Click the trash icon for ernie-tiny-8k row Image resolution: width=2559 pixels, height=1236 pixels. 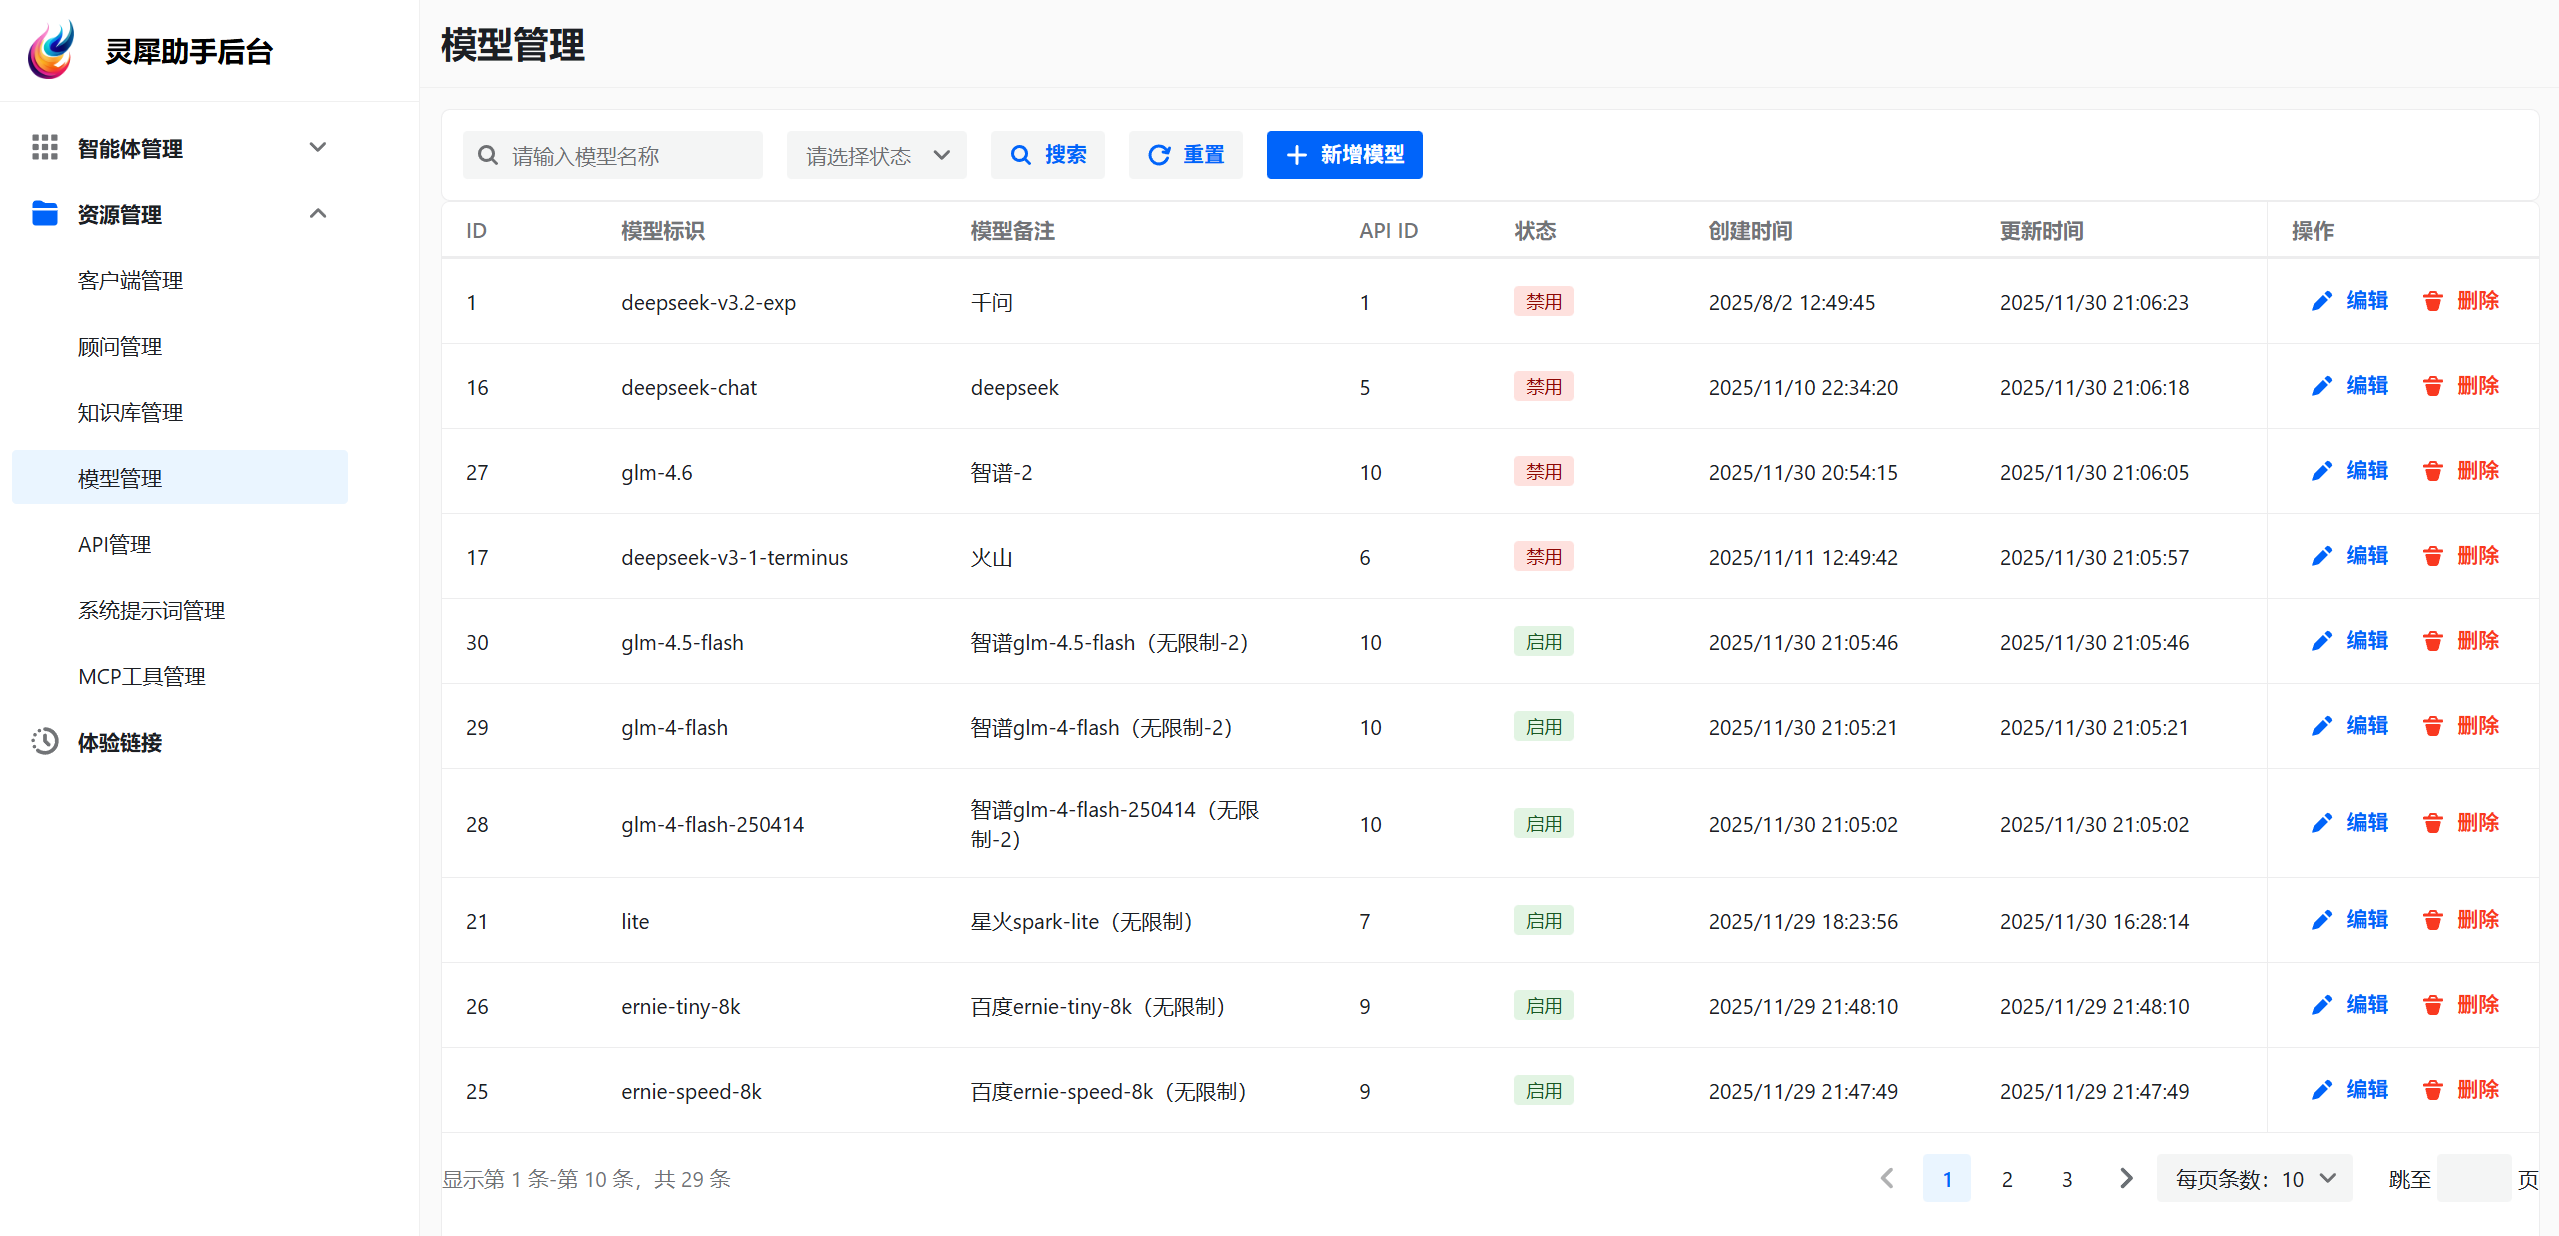[x=2432, y=1005]
